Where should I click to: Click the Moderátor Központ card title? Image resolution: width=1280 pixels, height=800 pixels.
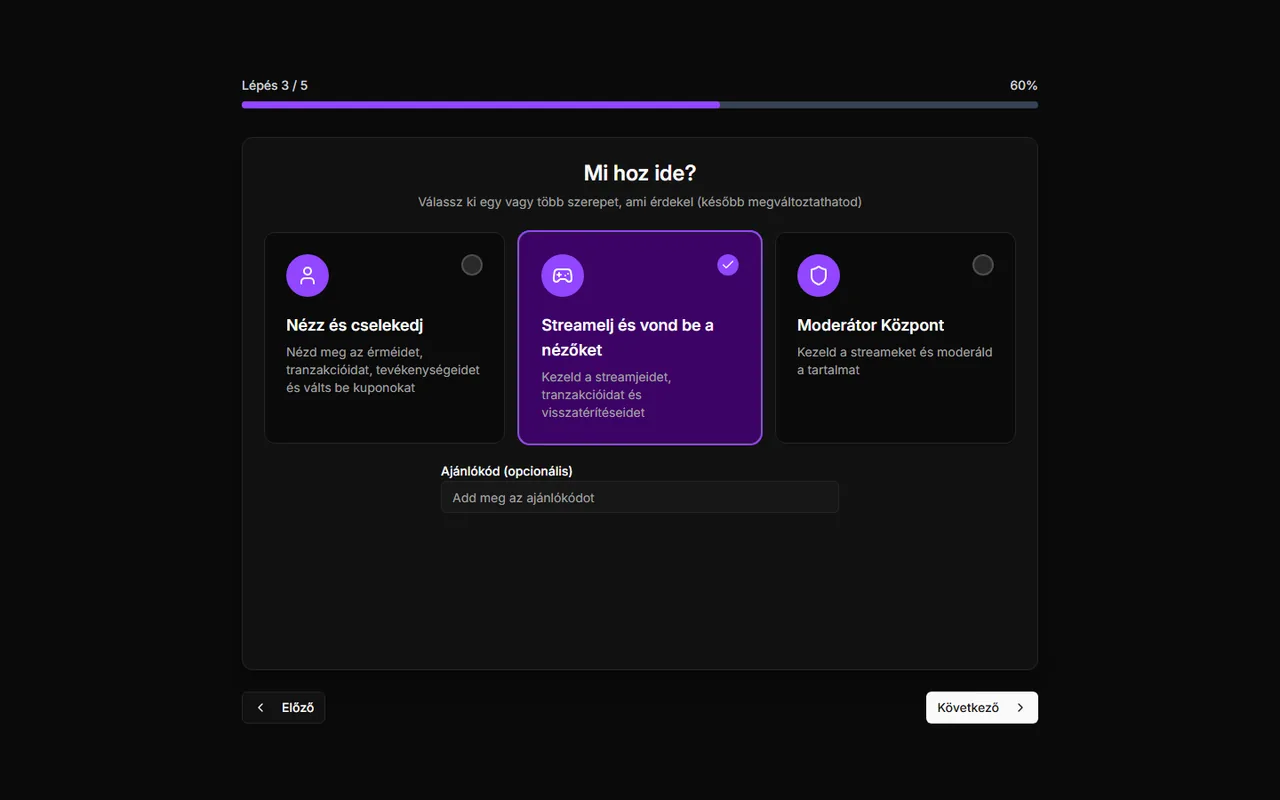pyautogui.click(x=870, y=325)
